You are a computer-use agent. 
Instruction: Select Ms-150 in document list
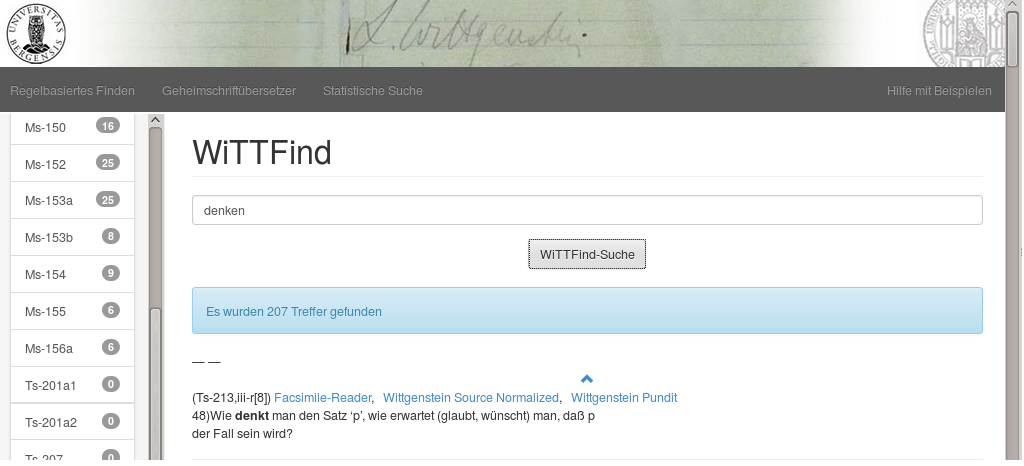72,127
